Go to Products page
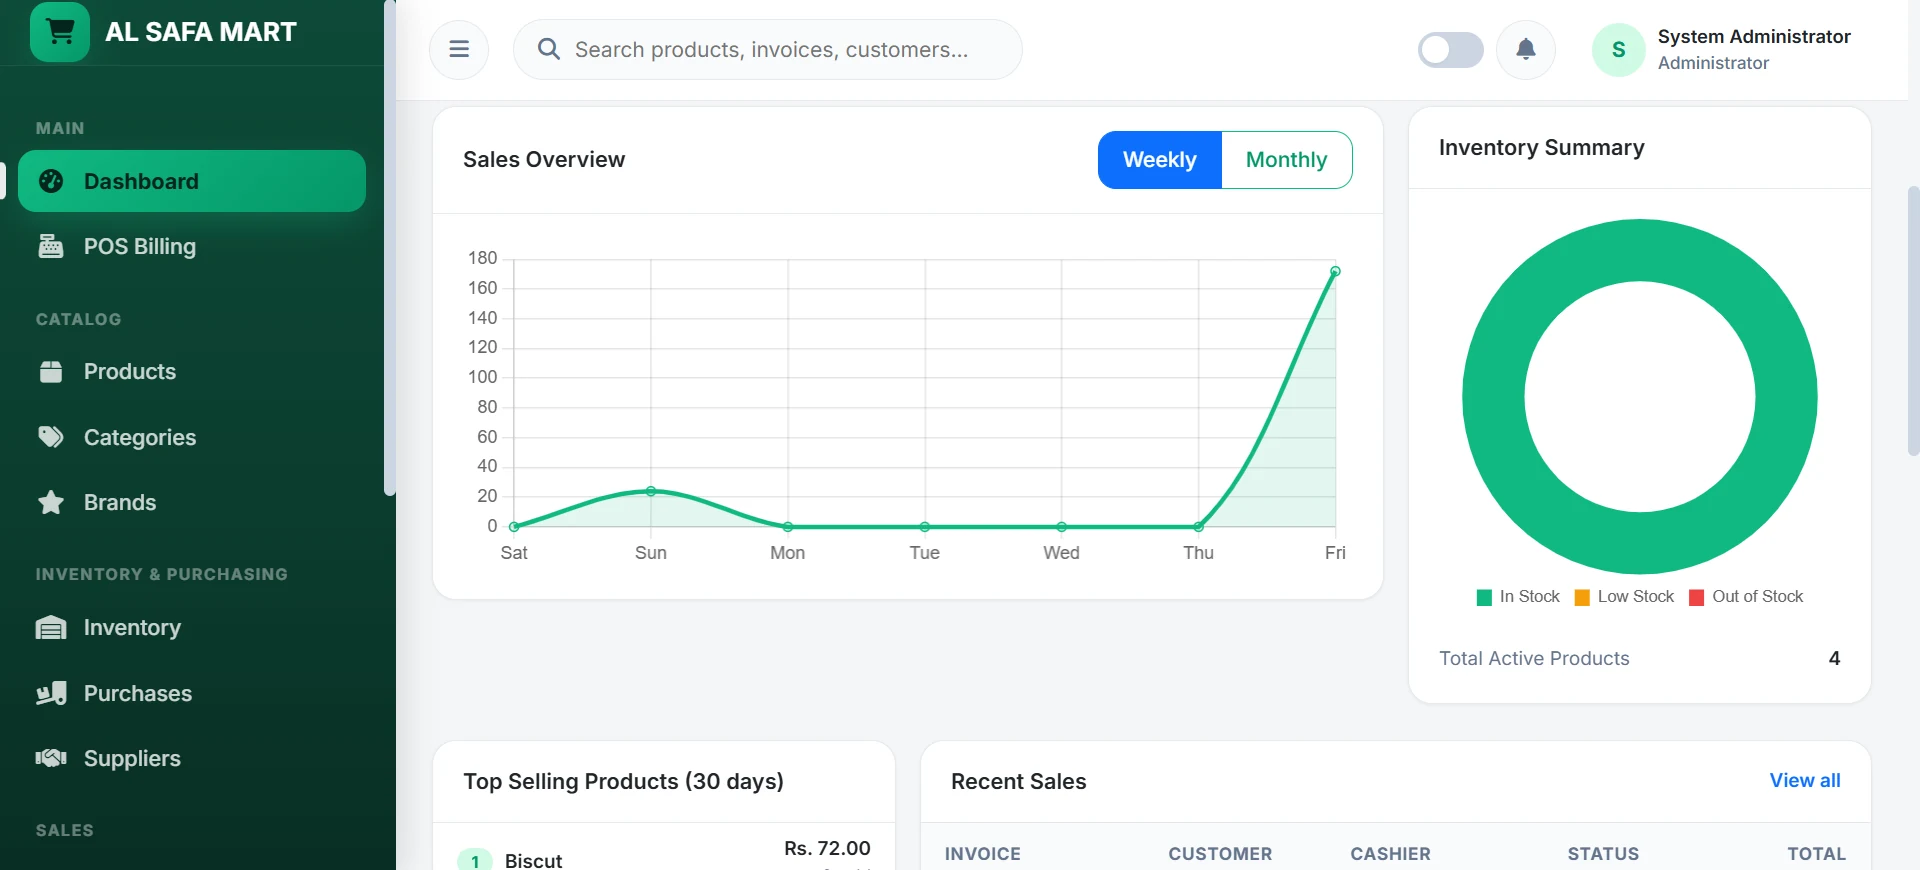The width and height of the screenshot is (1920, 870). (x=192, y=372)
